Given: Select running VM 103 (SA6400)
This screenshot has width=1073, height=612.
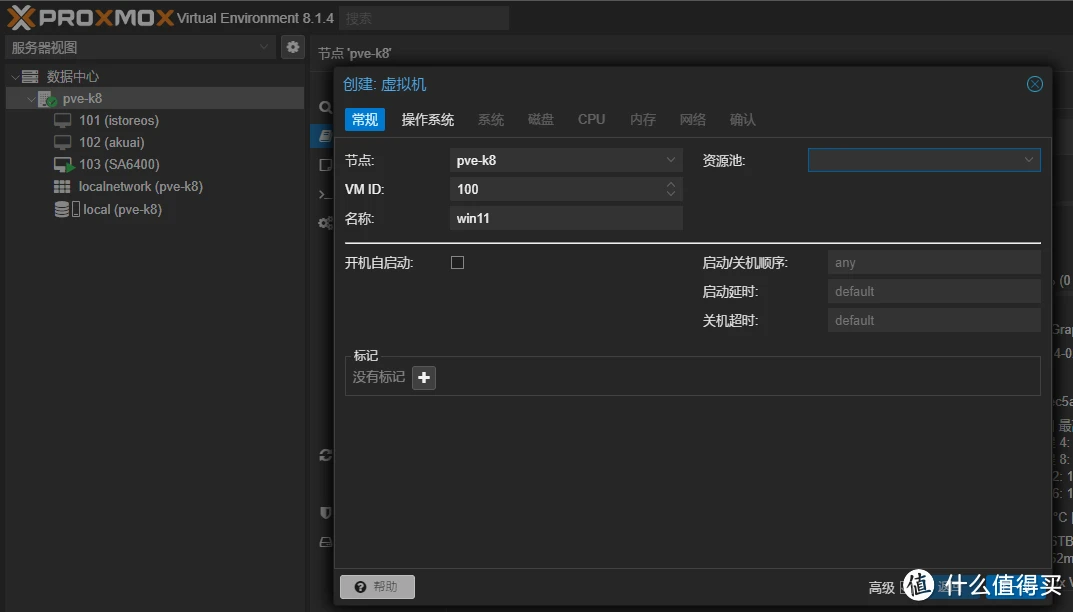Looking at the screenshot, I should tap(118, 164).
